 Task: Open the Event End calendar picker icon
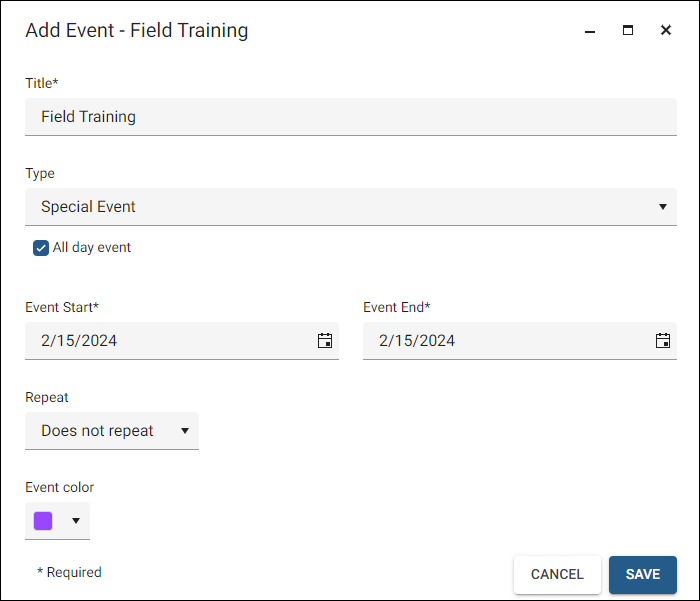pos(662,341)
